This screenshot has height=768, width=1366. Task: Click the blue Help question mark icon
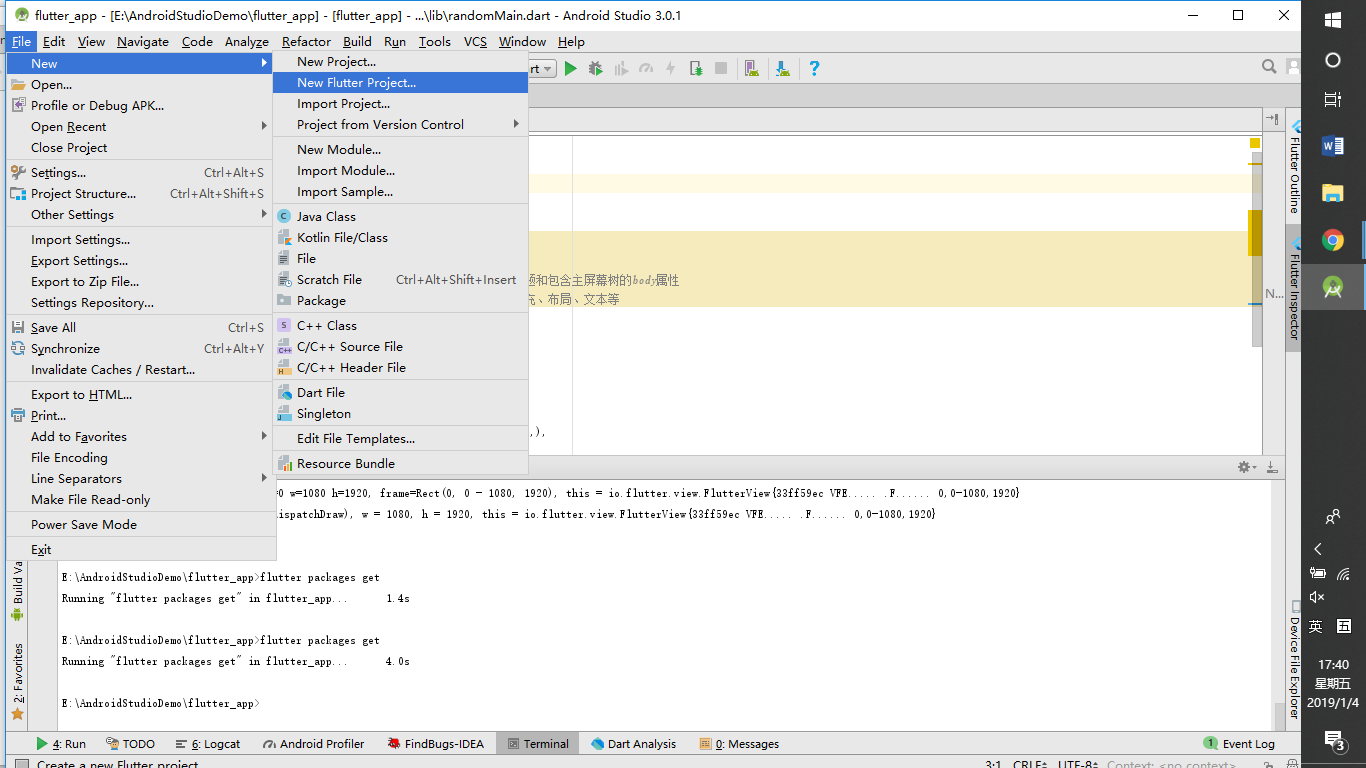(814, 68)
